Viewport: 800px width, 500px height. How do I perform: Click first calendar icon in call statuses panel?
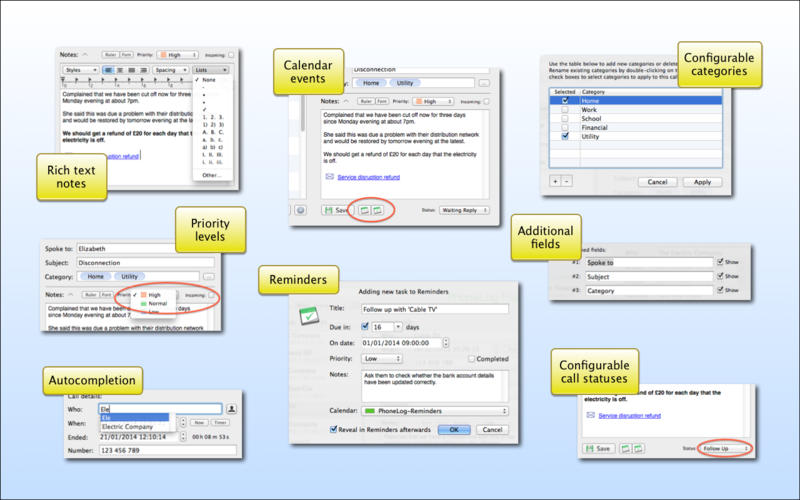tap(625, 448)
